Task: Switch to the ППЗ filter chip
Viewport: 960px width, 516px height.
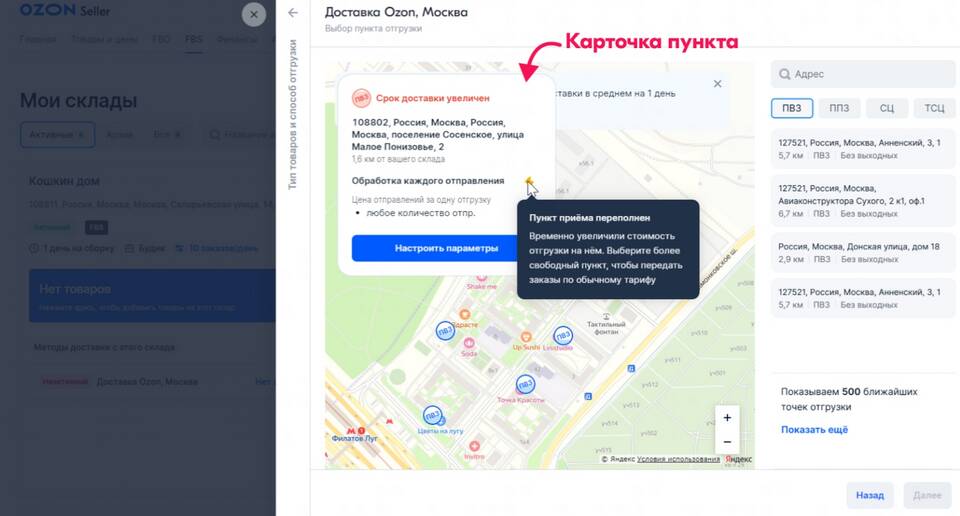Action: tap(839, 108)
